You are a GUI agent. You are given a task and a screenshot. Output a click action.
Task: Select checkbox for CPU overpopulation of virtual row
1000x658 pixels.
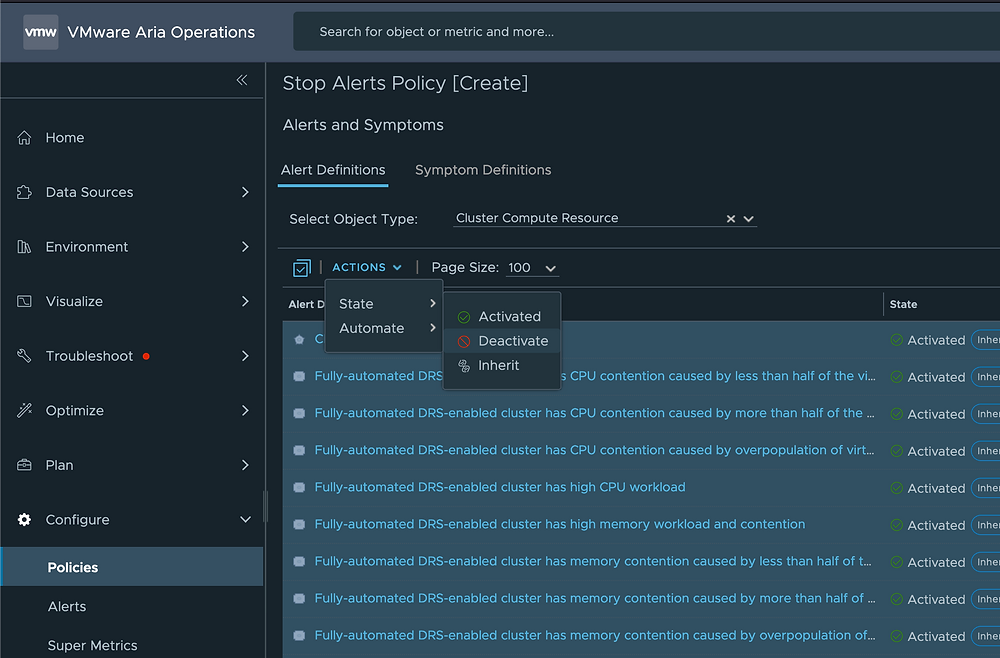coord(299,450)
